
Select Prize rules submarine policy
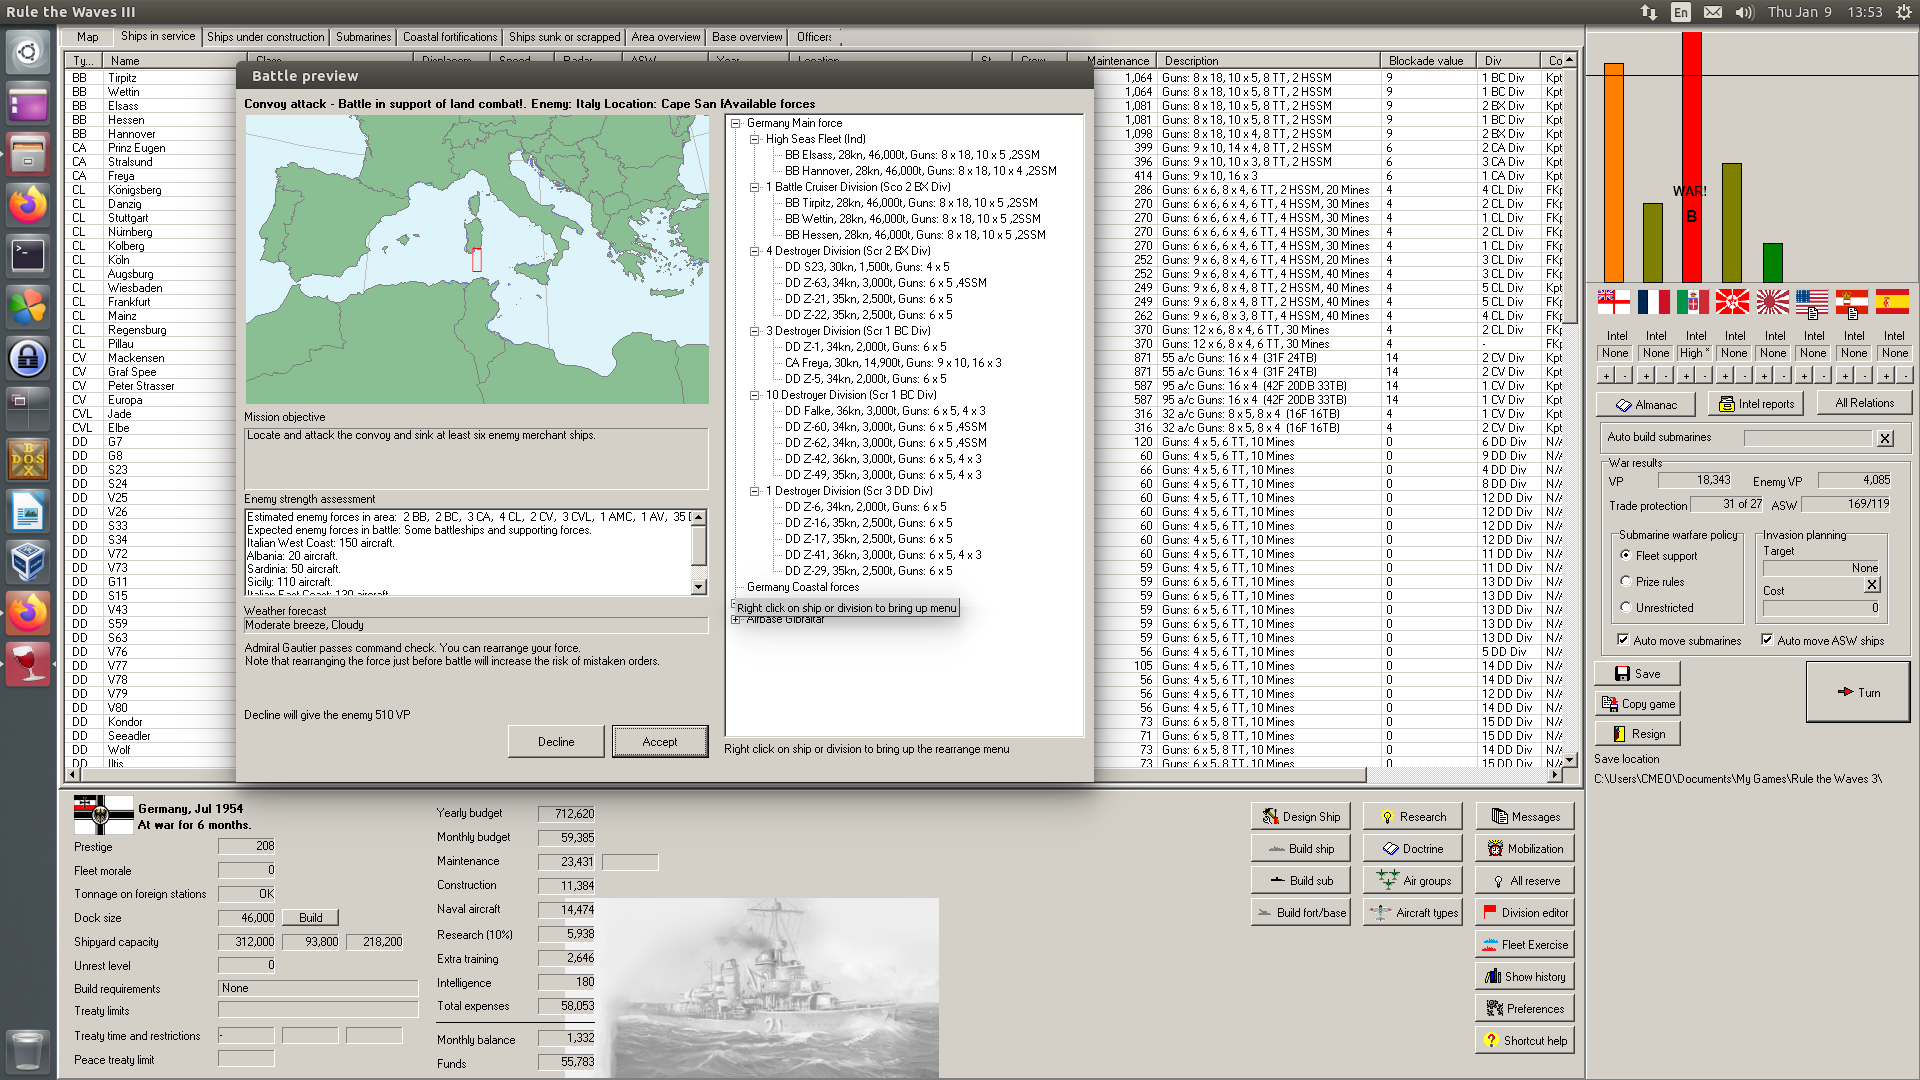[x=1626, y=581]
